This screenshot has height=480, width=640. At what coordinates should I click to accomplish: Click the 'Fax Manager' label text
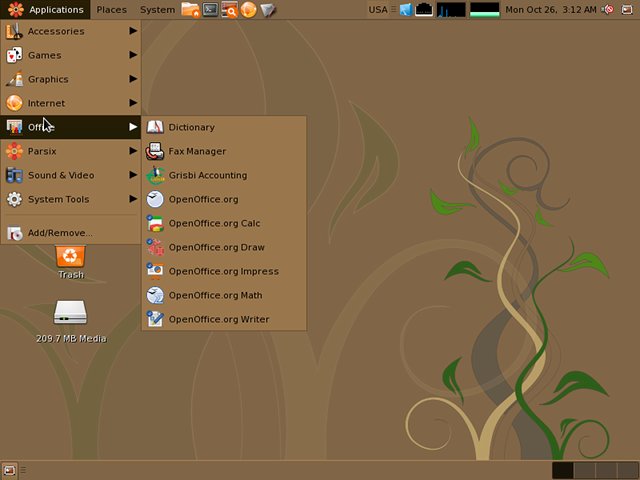coord(197,151)
